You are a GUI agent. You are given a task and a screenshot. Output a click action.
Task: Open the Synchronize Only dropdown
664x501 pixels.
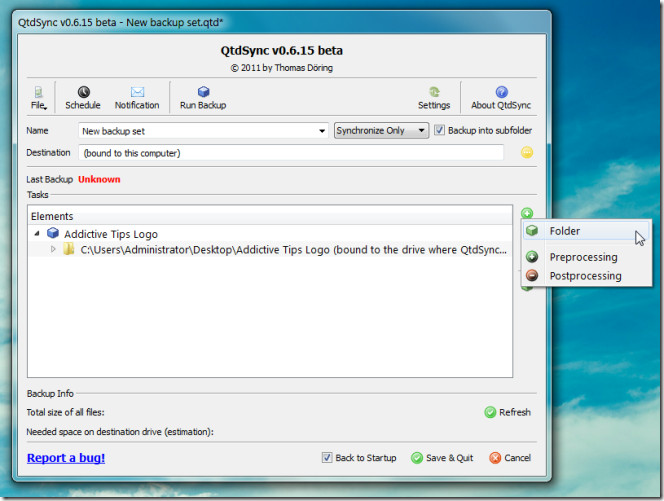pyautogui.click(x=381, y=130)
